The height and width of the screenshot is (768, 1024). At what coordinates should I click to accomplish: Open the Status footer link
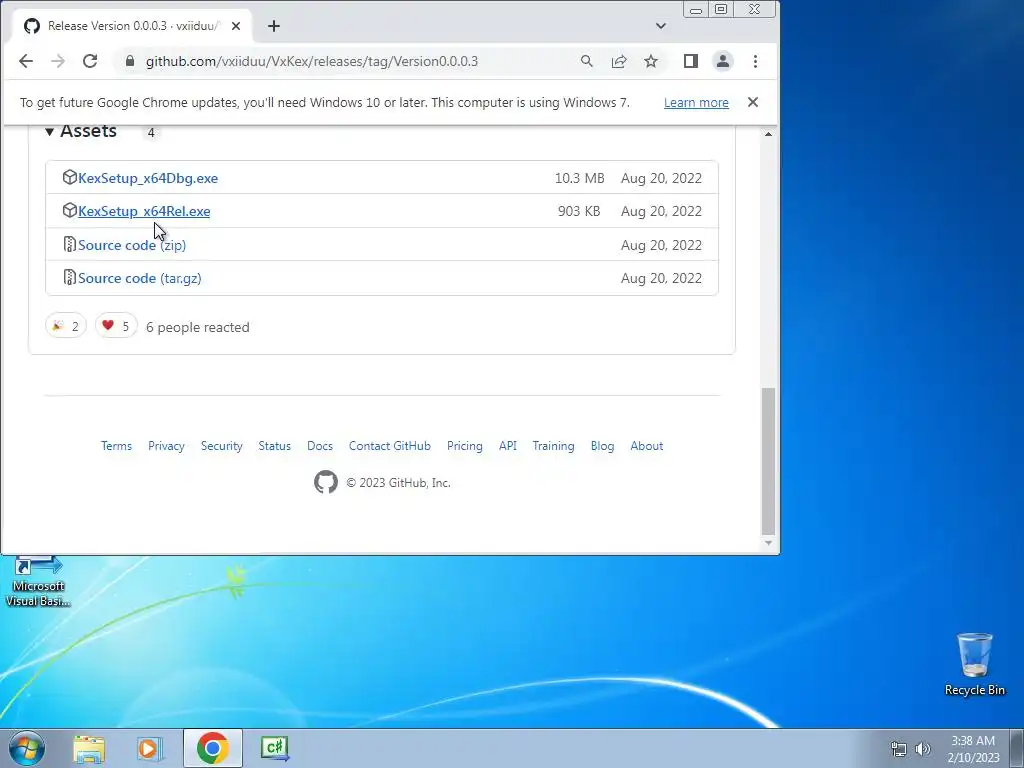pyautogui.click(x=274, y=446)
